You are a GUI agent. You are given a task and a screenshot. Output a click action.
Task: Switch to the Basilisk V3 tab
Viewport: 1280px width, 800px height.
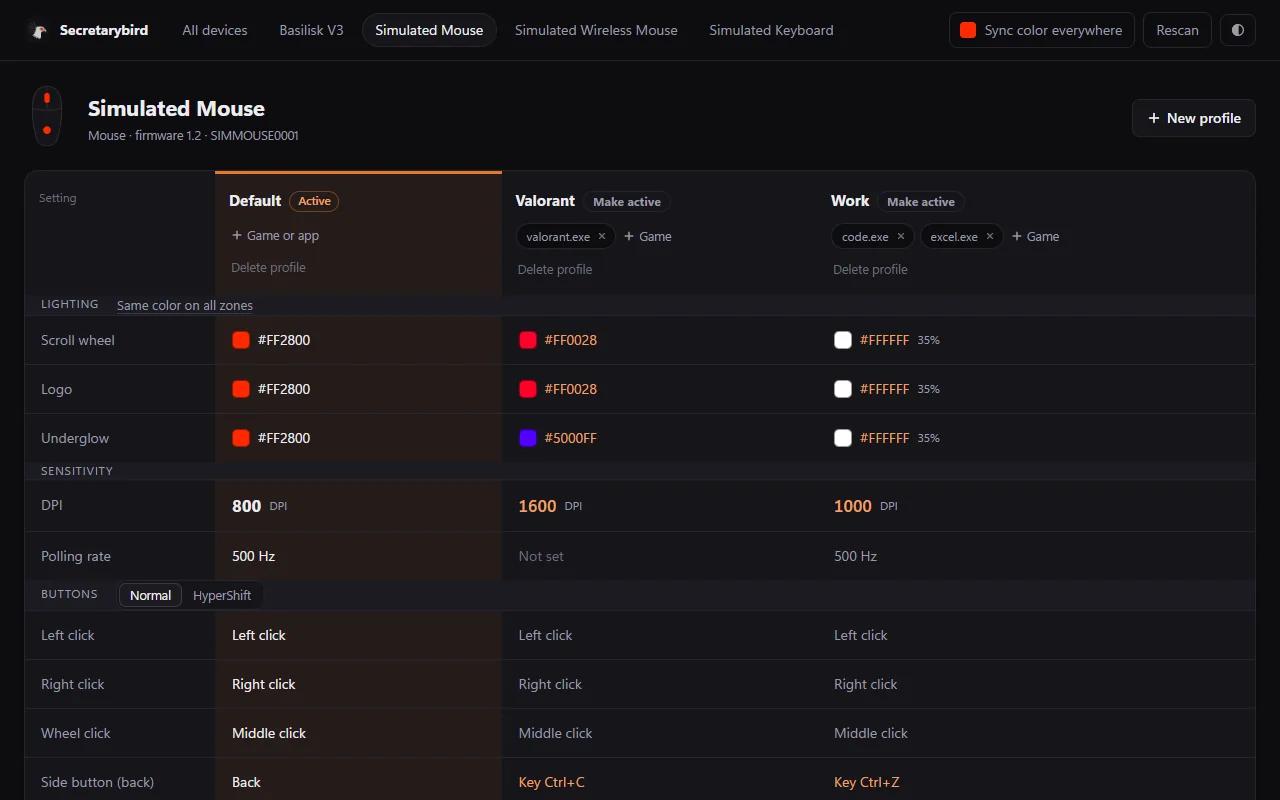[311, 30]
